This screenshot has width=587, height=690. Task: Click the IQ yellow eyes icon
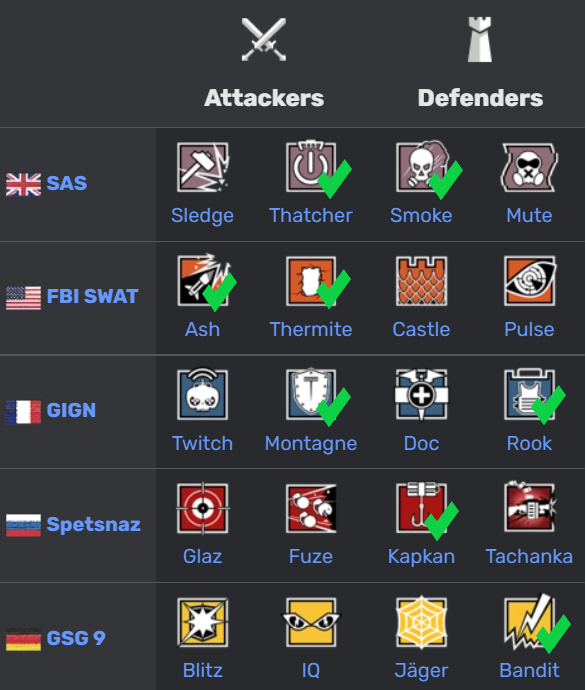311,622
